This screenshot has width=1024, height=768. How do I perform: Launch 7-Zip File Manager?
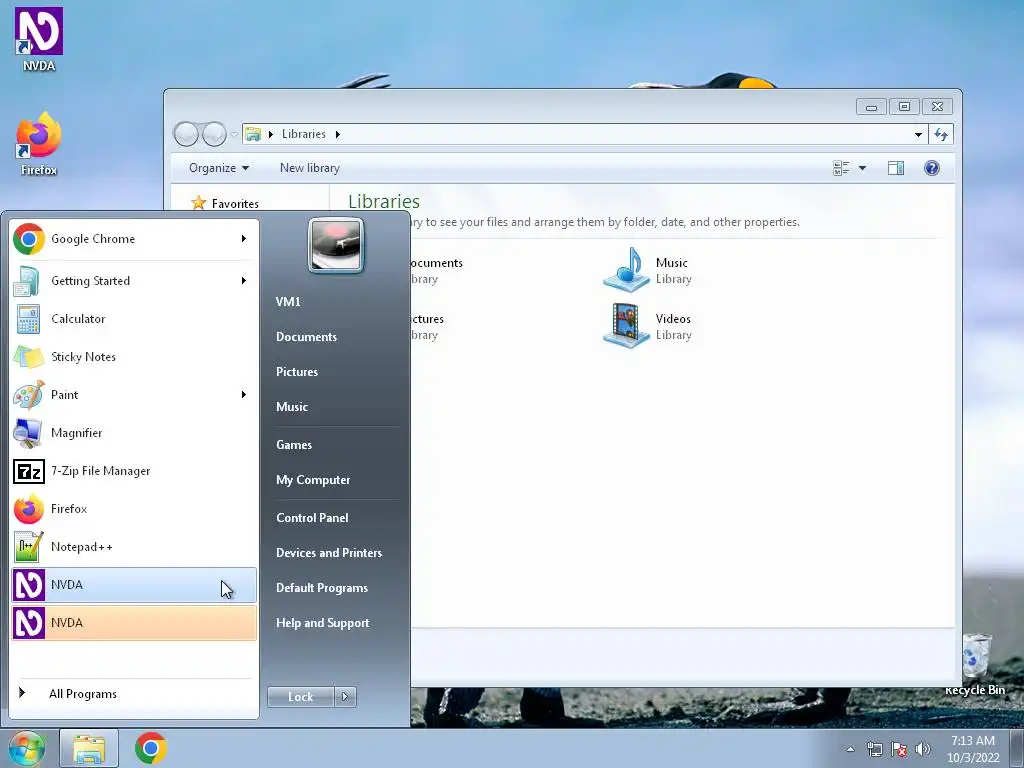[134, 471]
